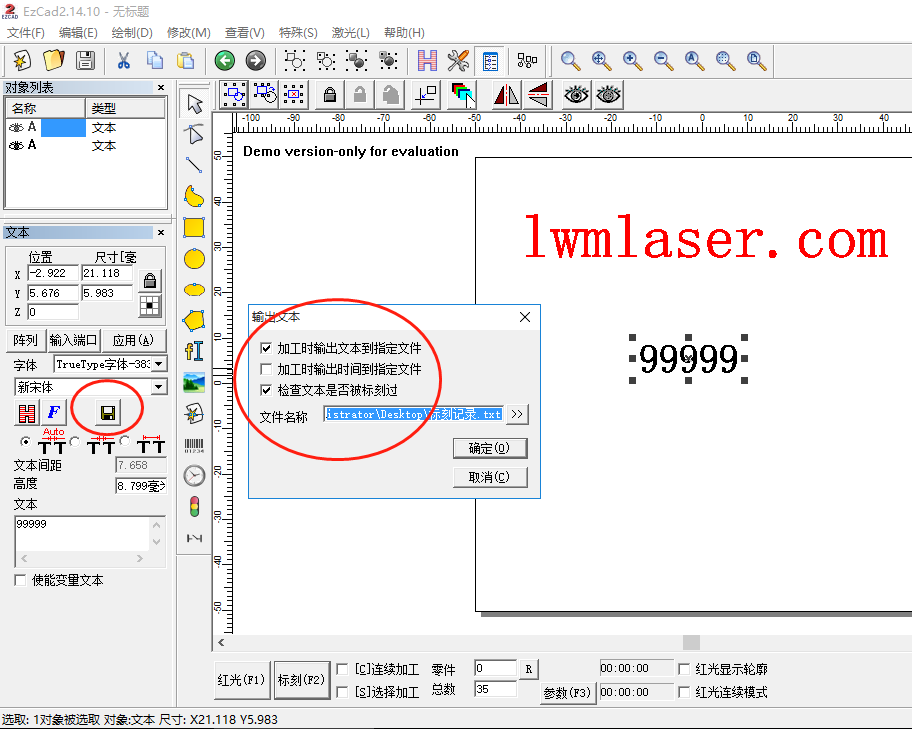The image size is (912, 729).
Task: Uncheck 加工时输出文本到指定文件 checkbox
Action: pos(266,349)
